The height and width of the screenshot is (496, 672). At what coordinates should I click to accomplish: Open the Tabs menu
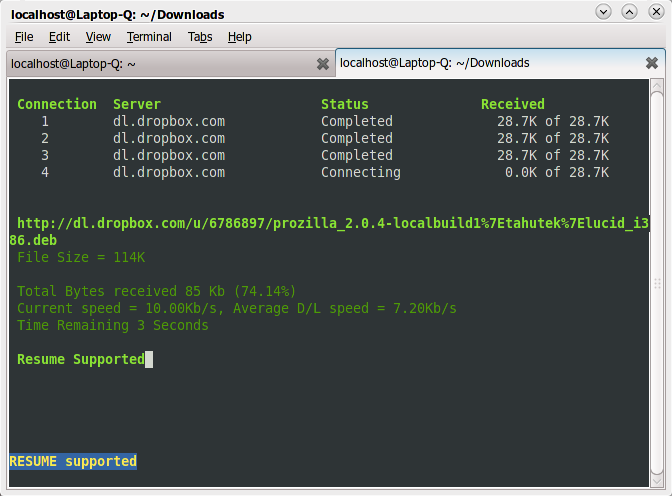pos(199,37)
